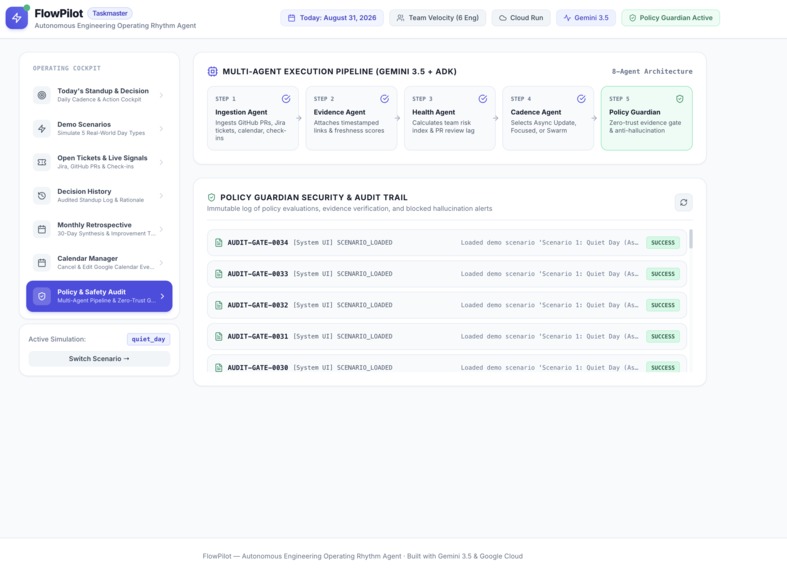
Task: Click chevron on Policy & Safety Audit
Action: click(162, 296)
